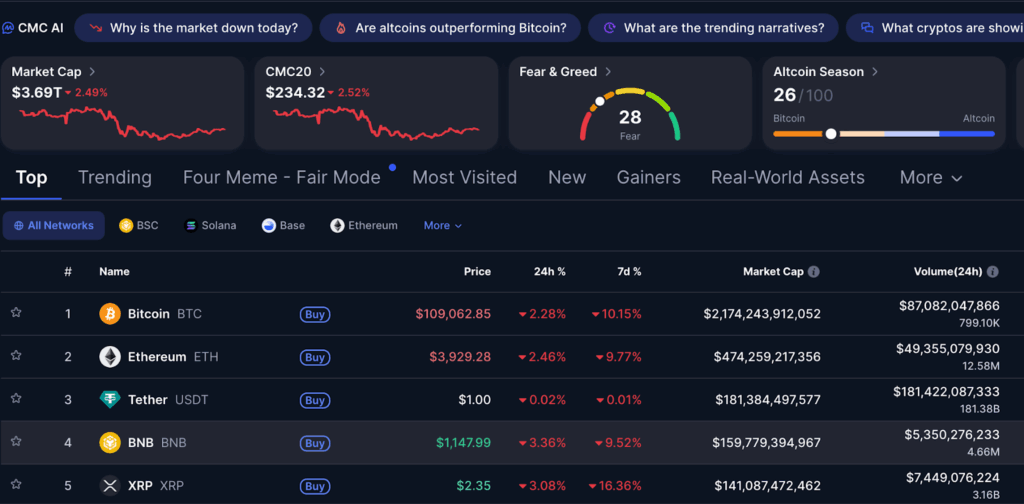Click the Ethereum coin logo icon

(x=110, y=357)
